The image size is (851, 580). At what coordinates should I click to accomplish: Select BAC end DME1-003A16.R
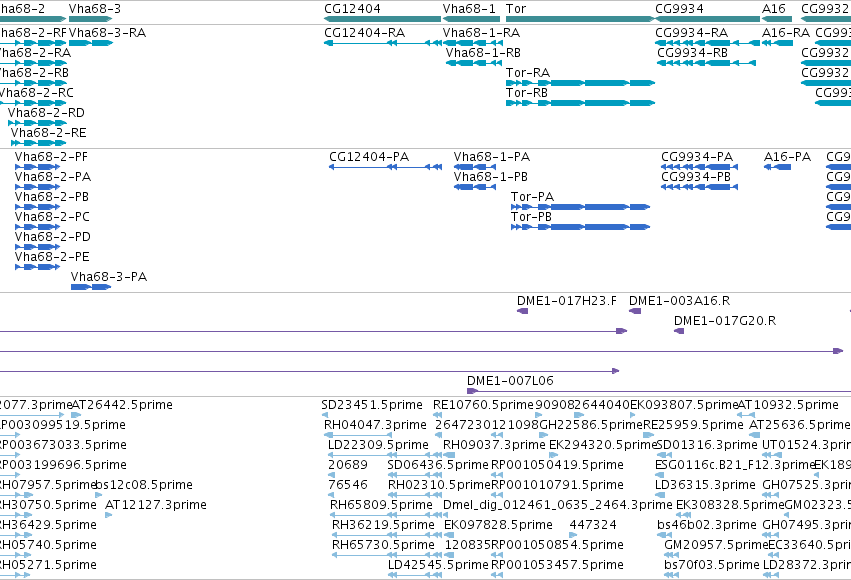coord(679,301)
